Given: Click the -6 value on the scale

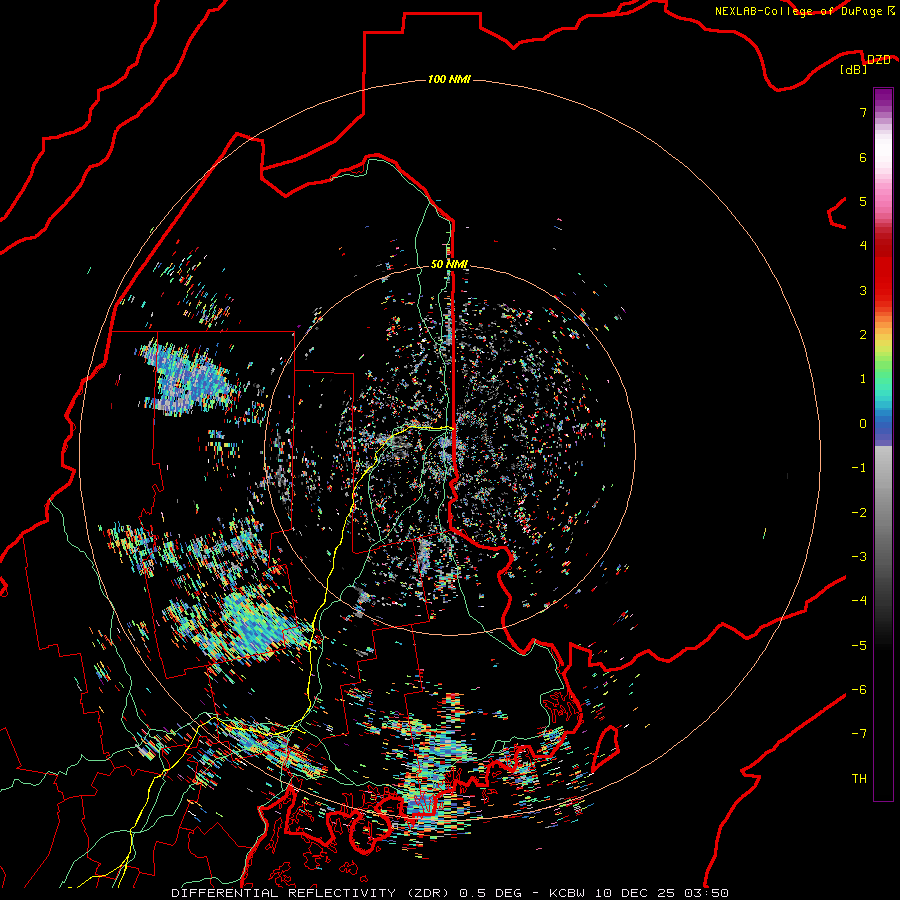Looking at the screenshot, I should click(859, 690).
